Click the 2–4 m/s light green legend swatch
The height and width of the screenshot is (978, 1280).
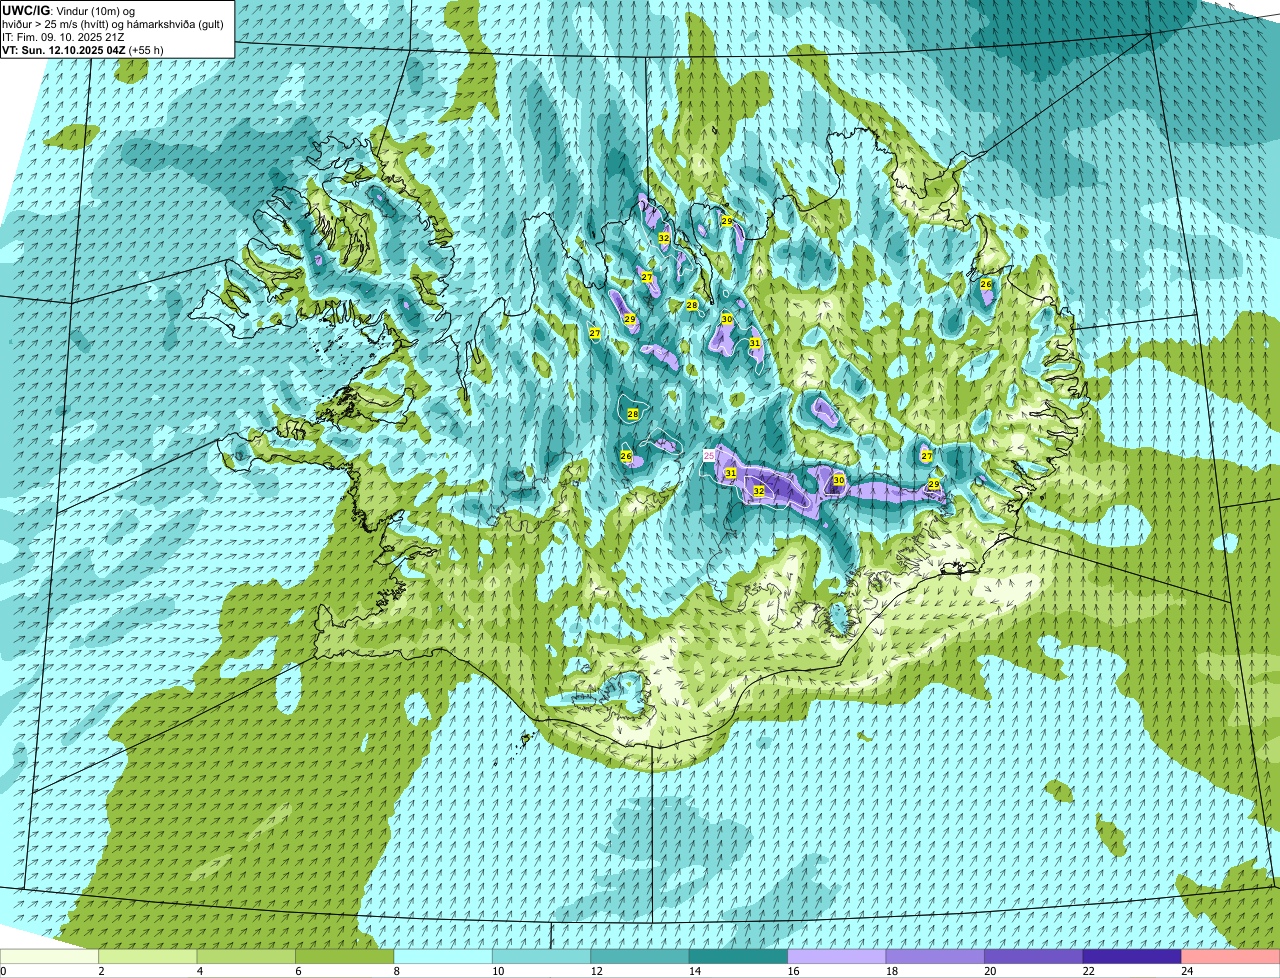[x=148, y=956]
